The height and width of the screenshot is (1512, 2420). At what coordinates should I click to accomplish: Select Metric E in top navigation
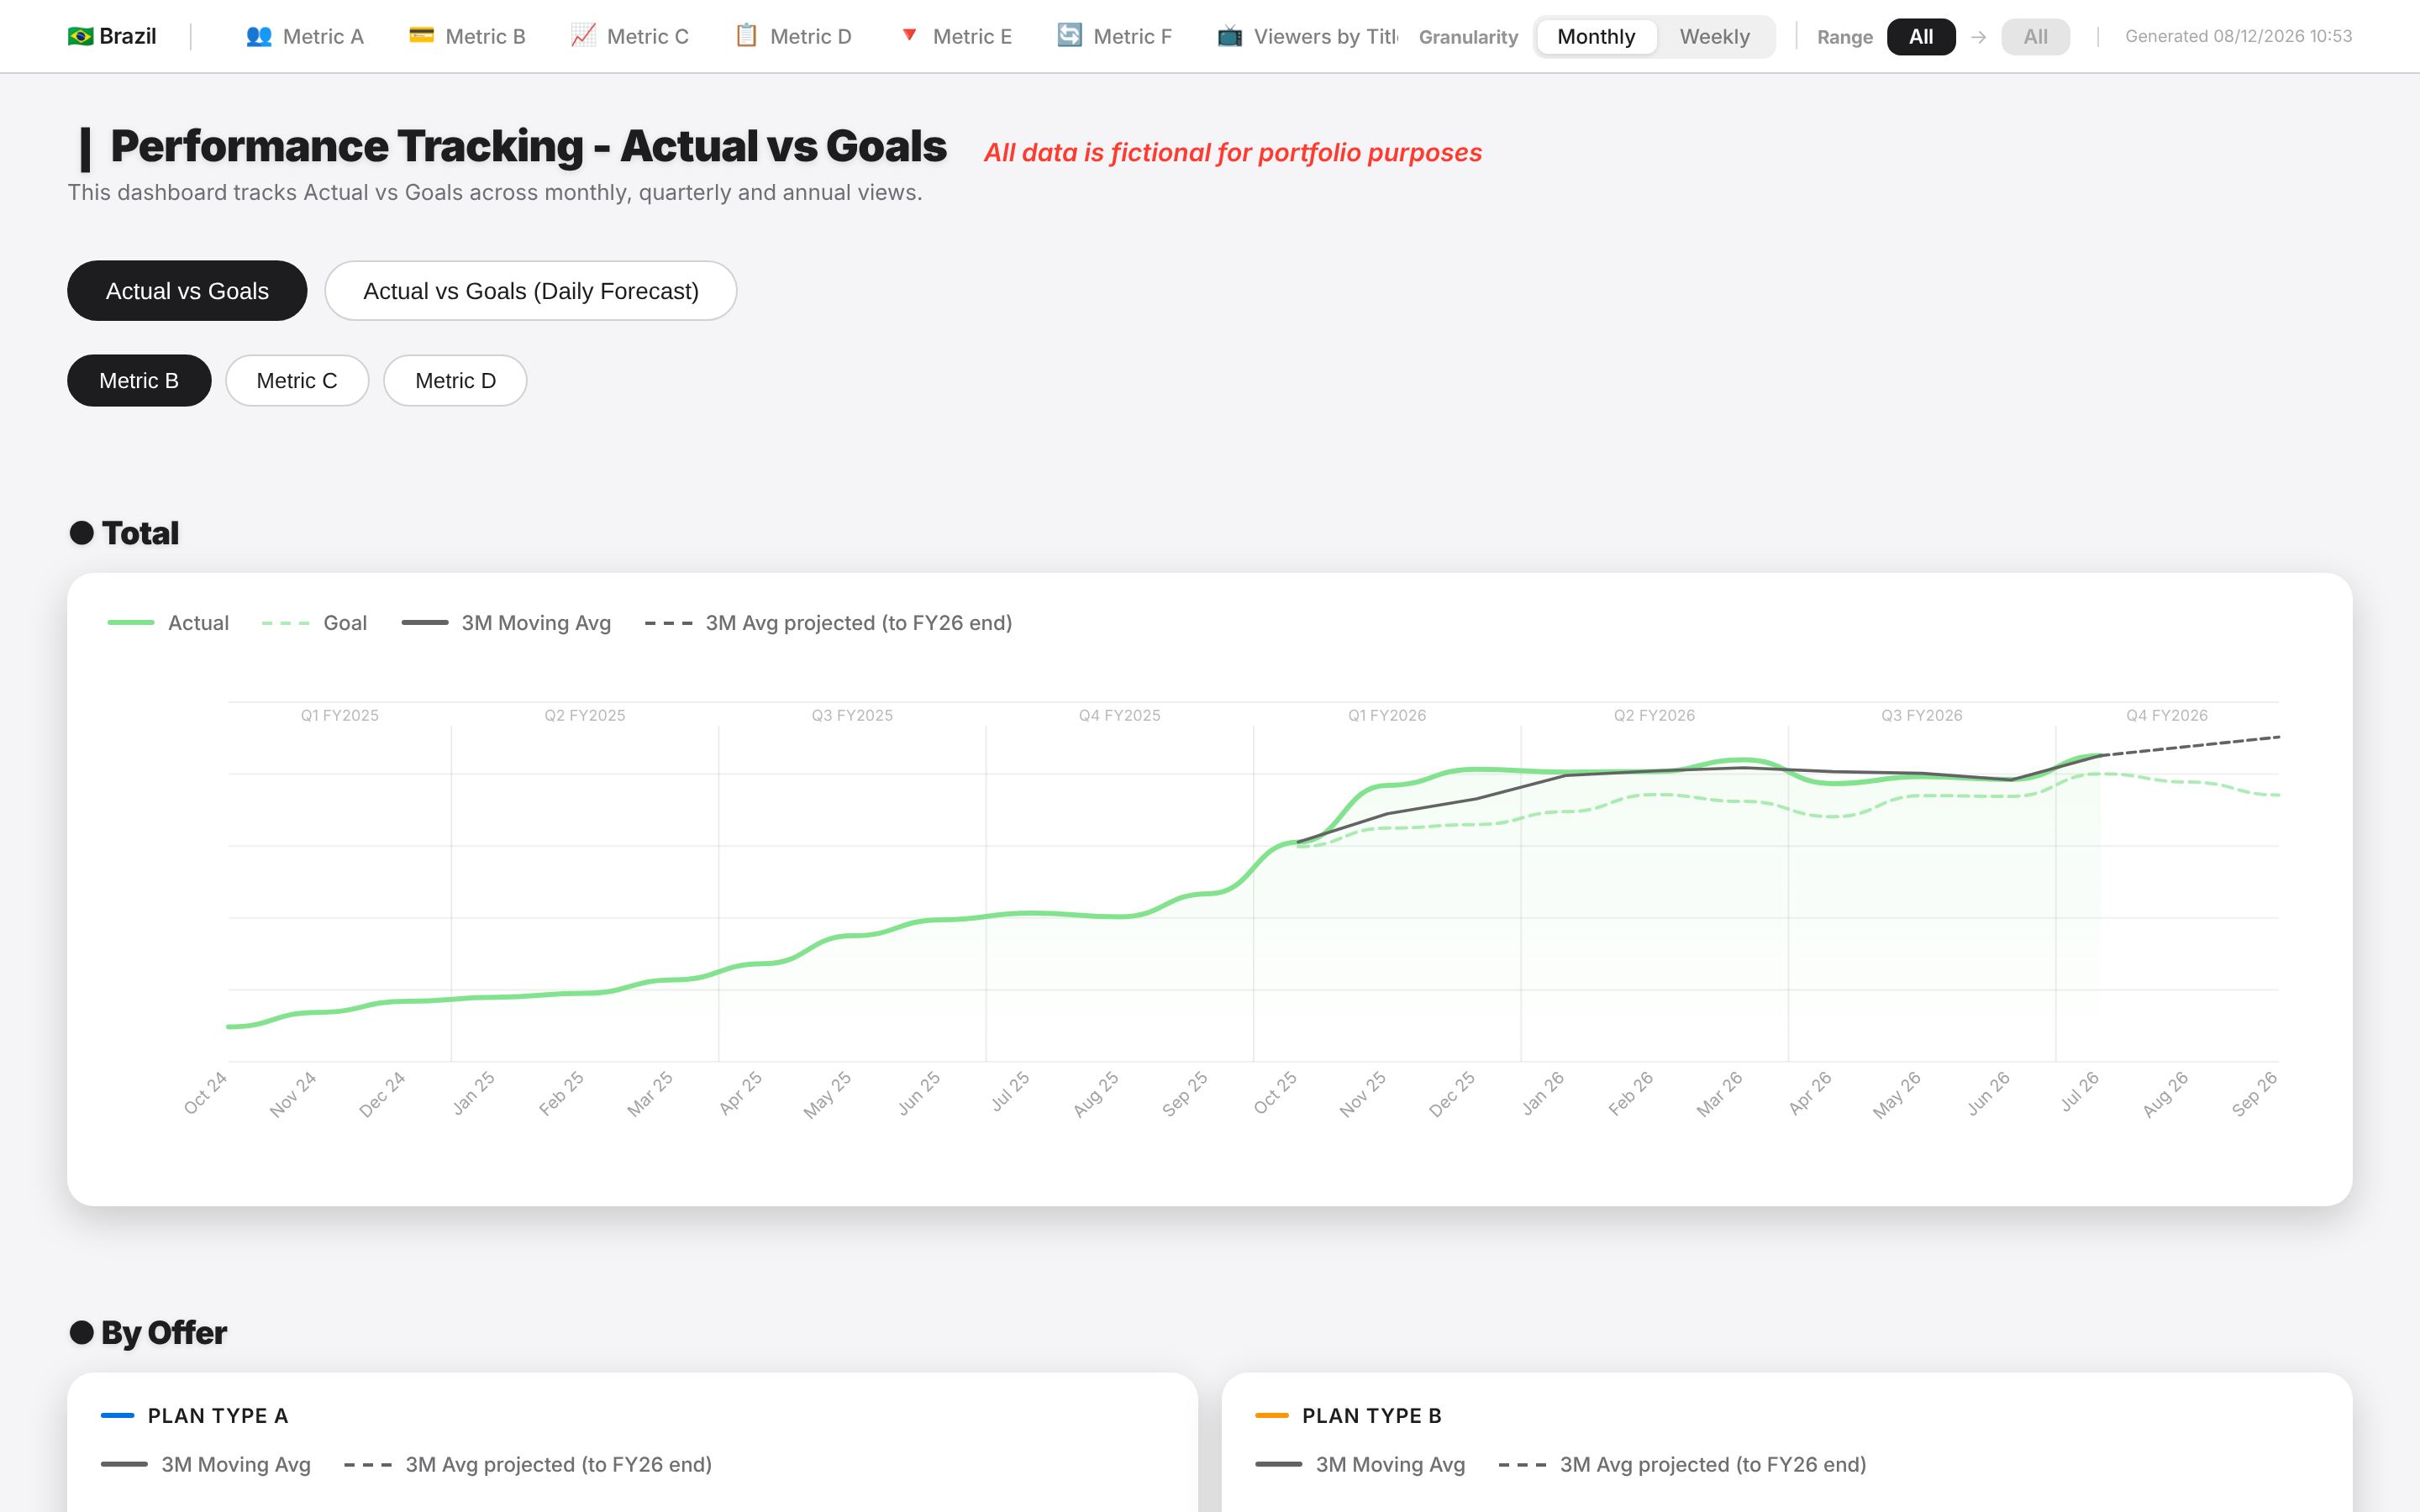[x=956, y=37]
